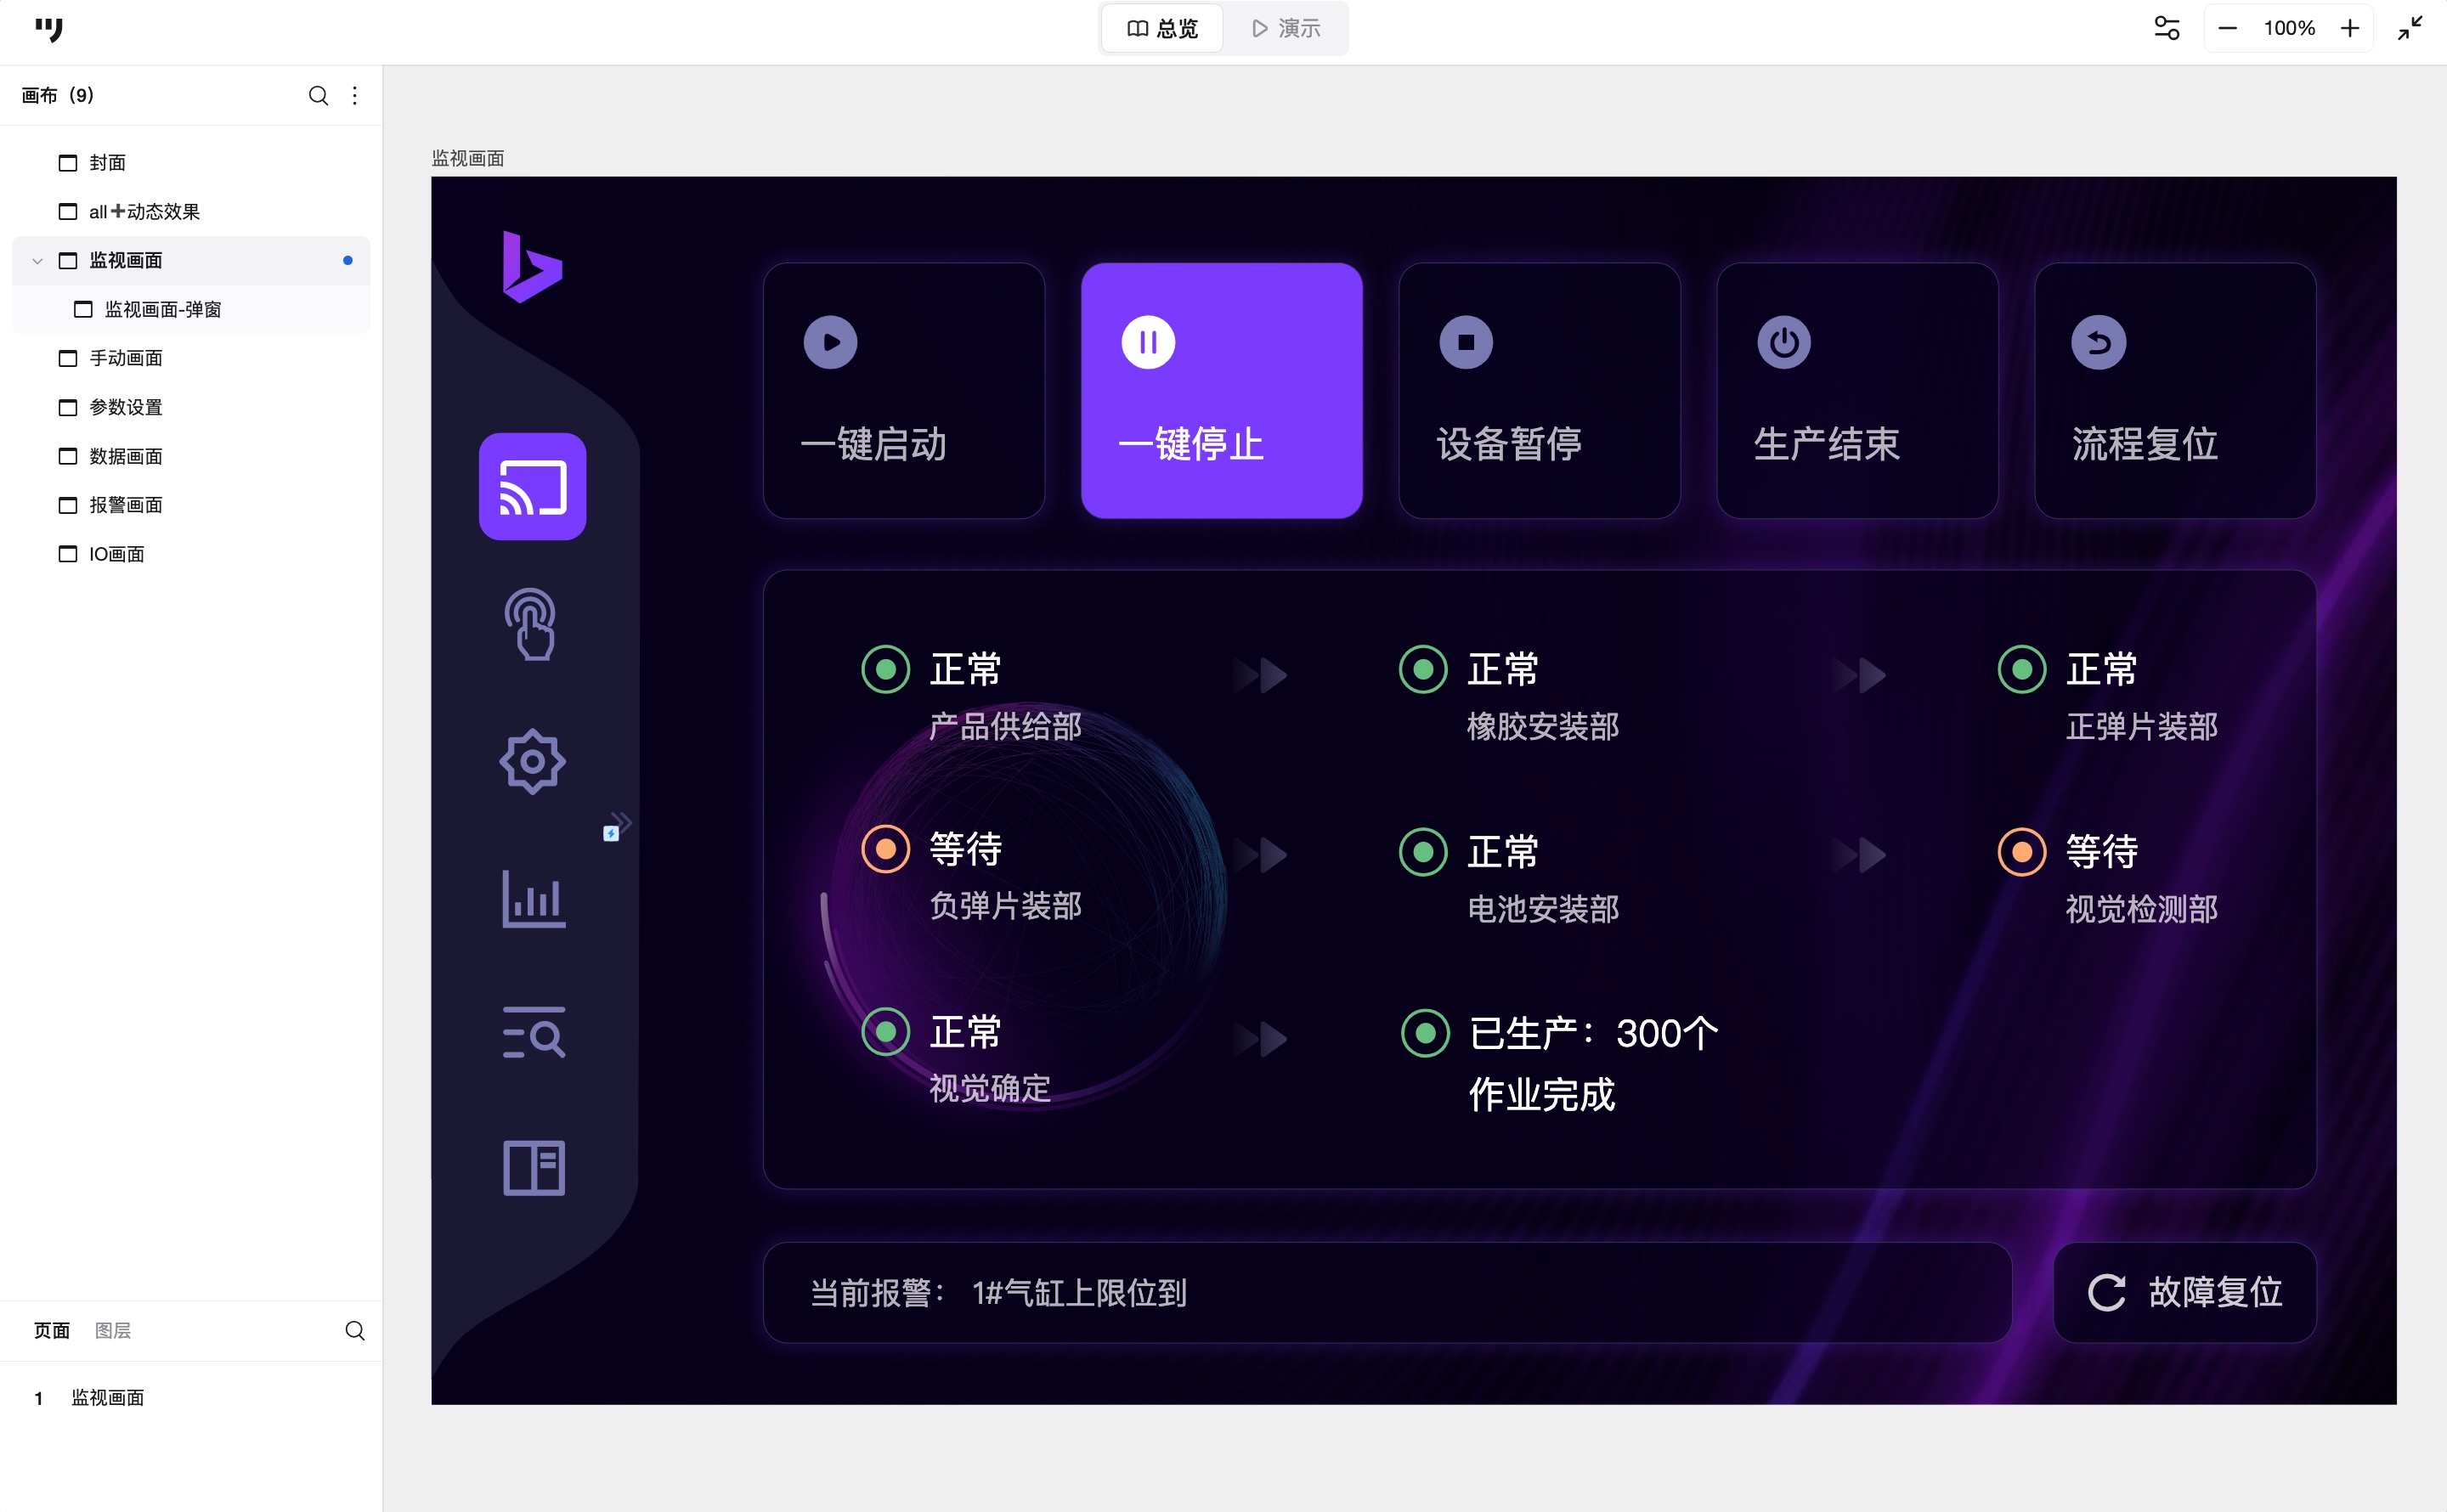Select the monitor cast icon in sidebar
Image resolution: width=2447 pixels, height=1512 pixels.
click(532, 487)
